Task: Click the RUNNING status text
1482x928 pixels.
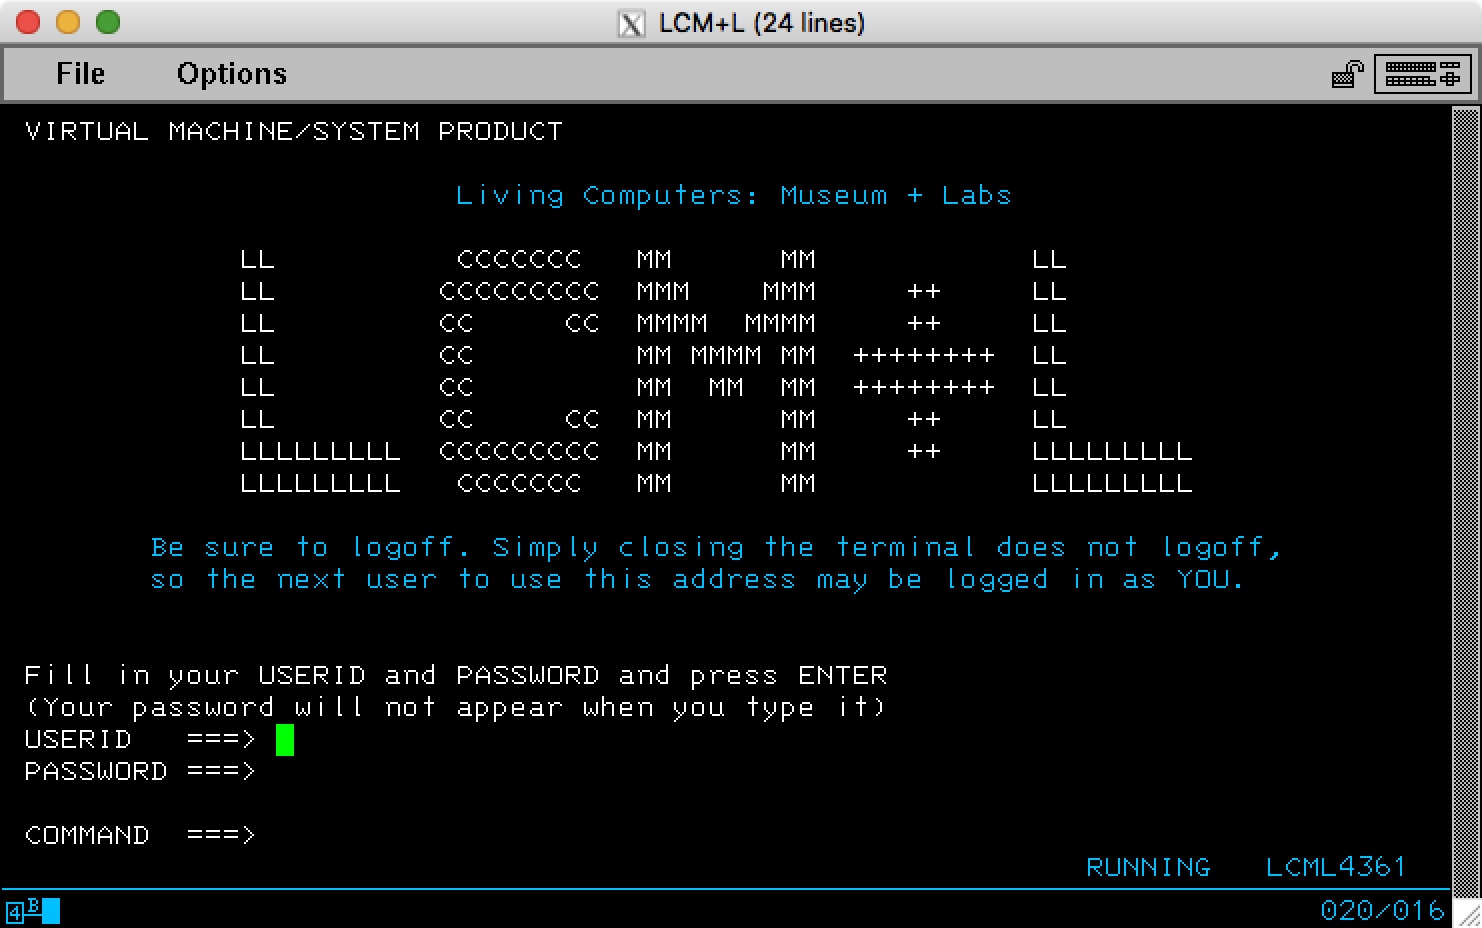Action: click(1148, 867)
